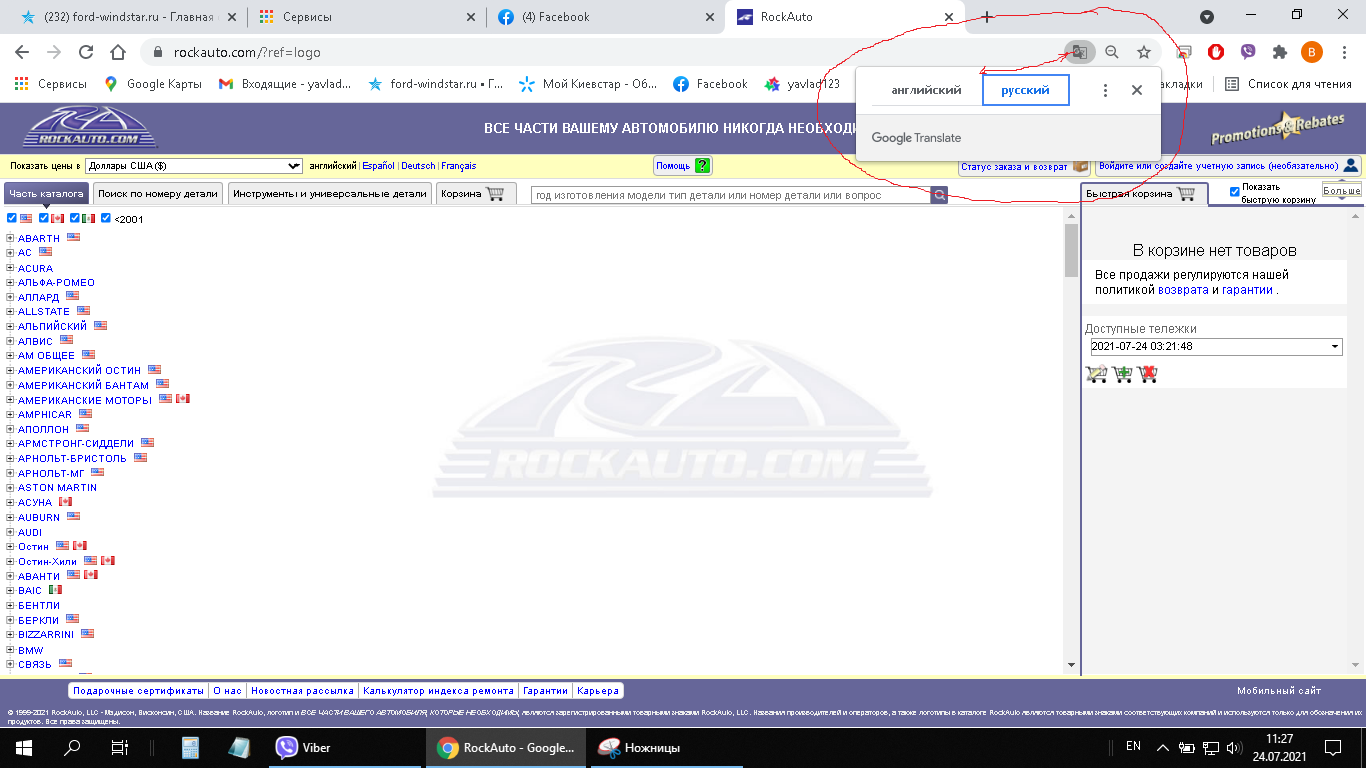Screen dimensions: 1366x768
Task: Click the browser reload button
Action: (x=86, y=52)
